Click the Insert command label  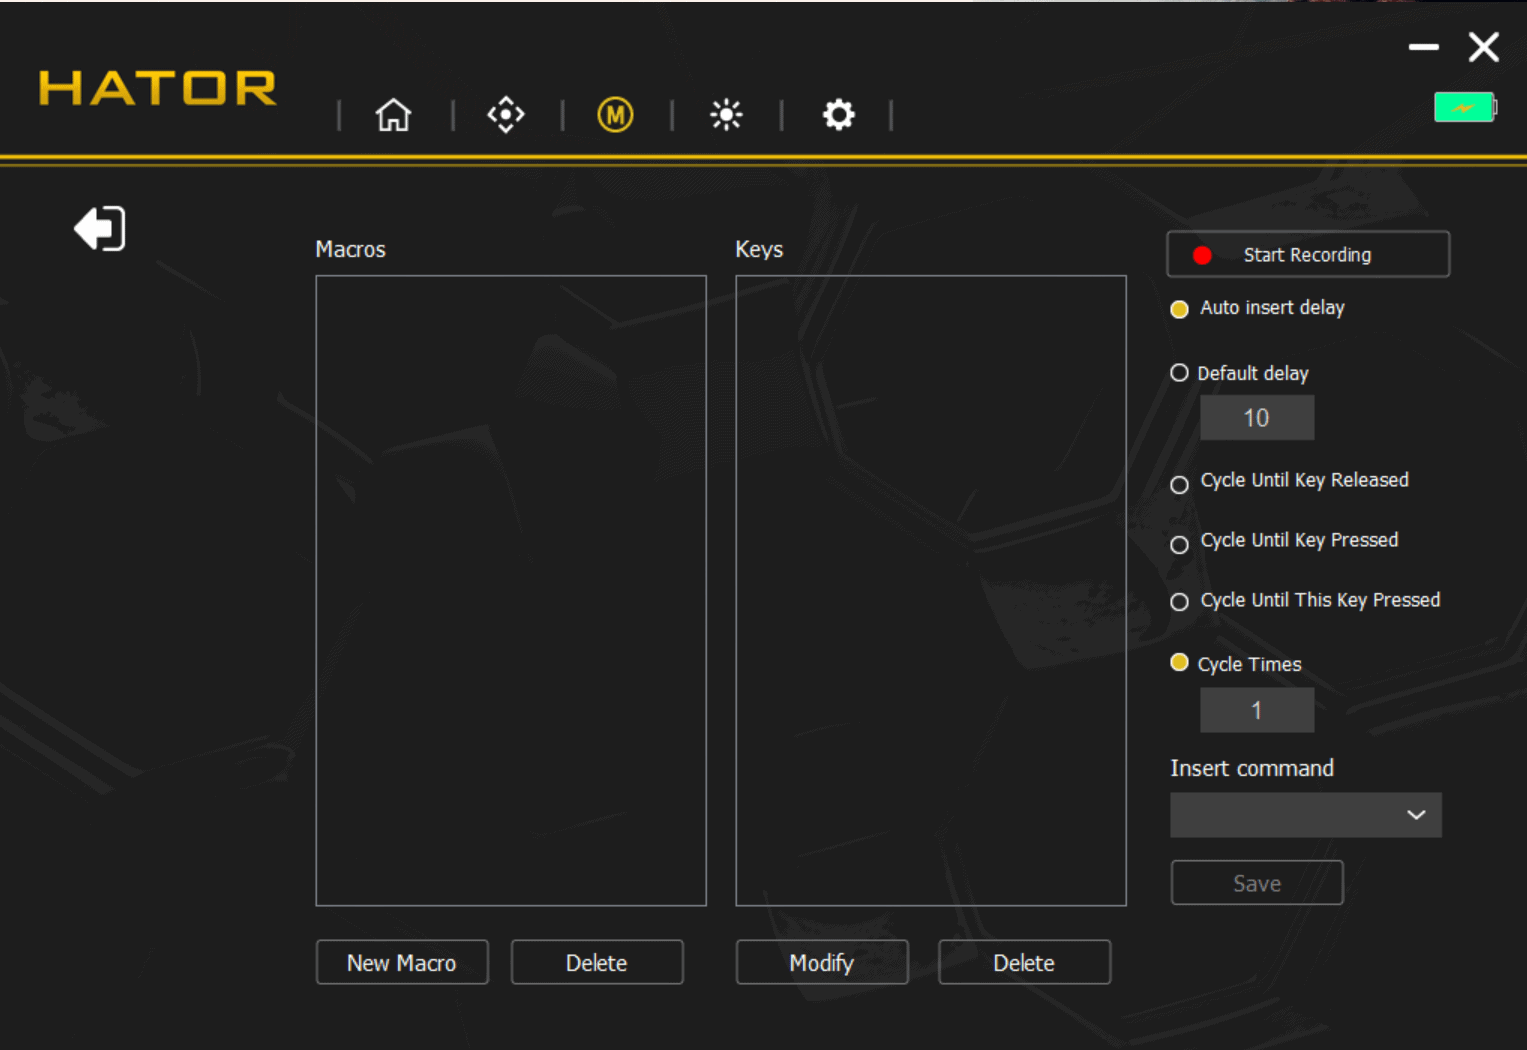coord(1252,768)
